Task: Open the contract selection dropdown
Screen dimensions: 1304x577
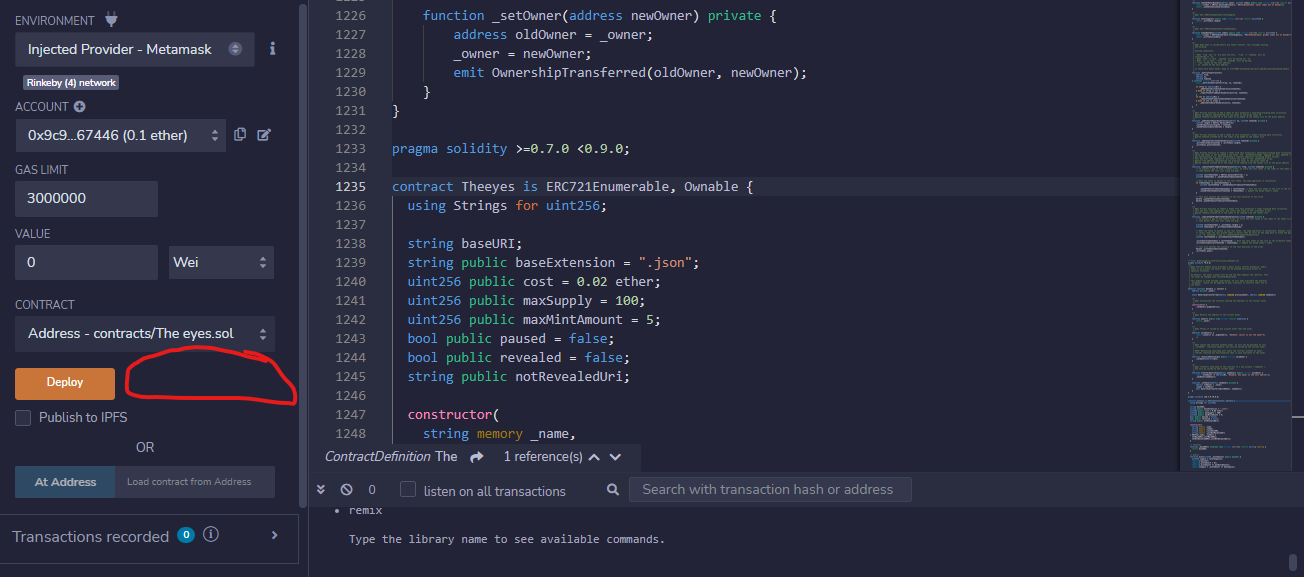Action: point(145,333)
